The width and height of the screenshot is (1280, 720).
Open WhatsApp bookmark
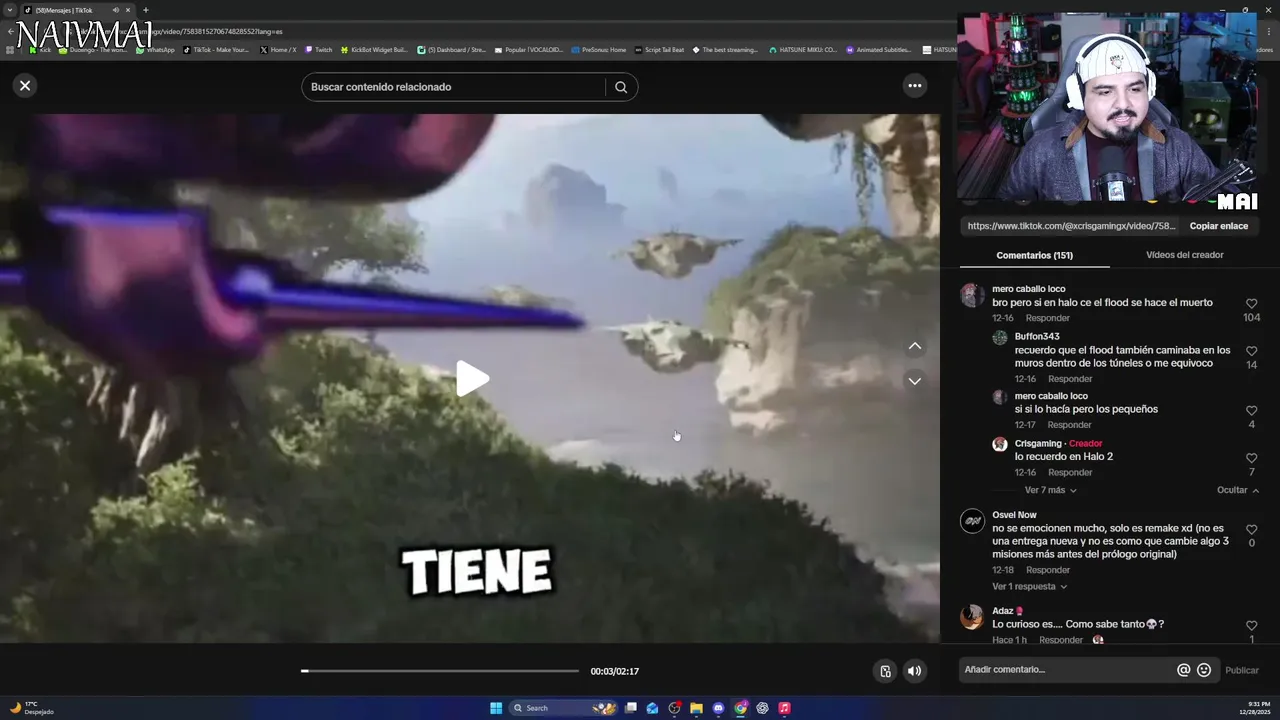155,49
